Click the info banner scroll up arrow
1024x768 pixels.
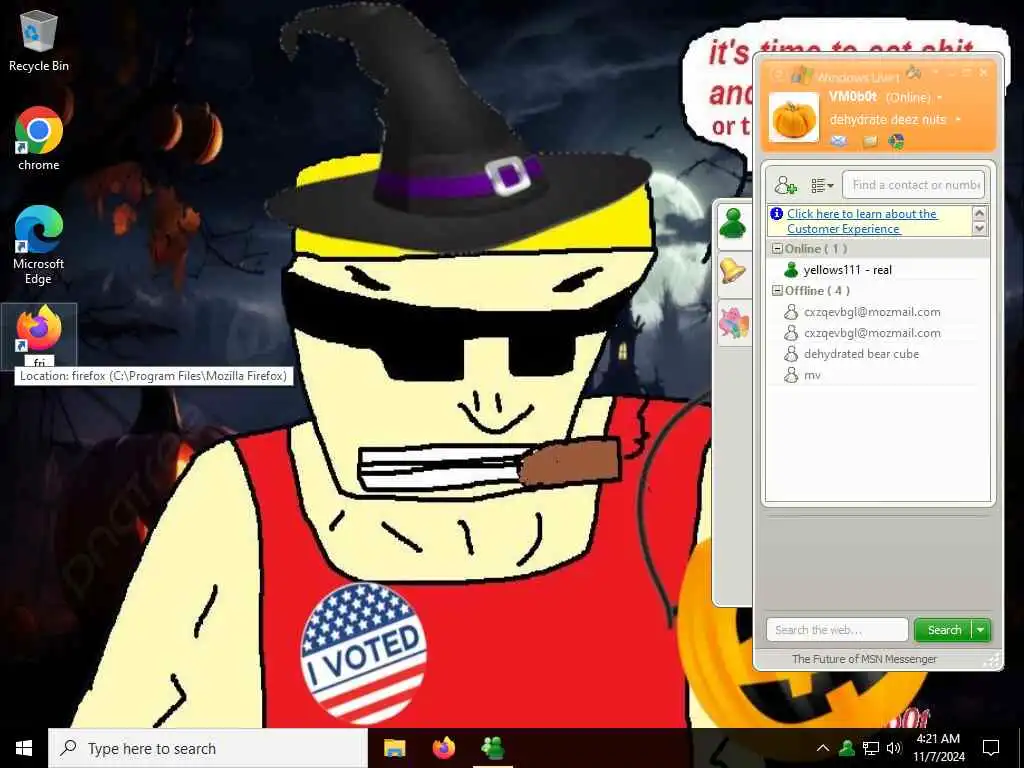pyautogui.click(x=979, y=213)
